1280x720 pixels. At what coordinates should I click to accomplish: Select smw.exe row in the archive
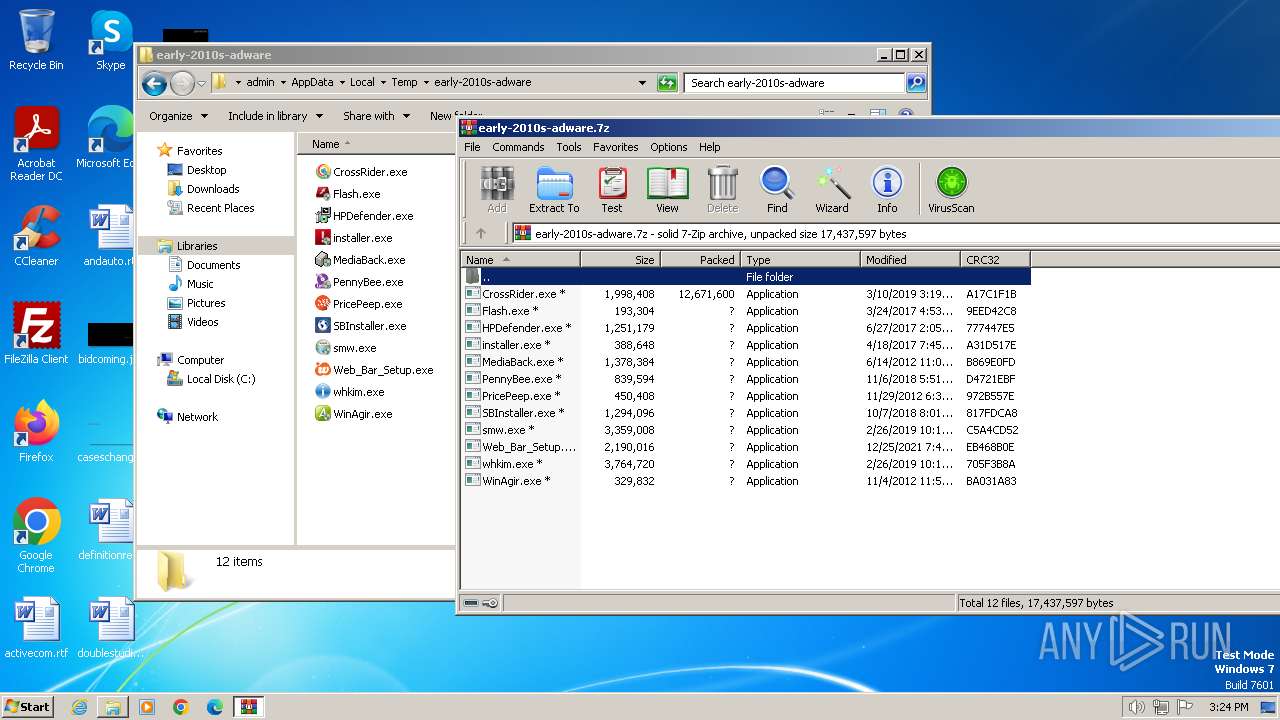(x=746, y=430)
